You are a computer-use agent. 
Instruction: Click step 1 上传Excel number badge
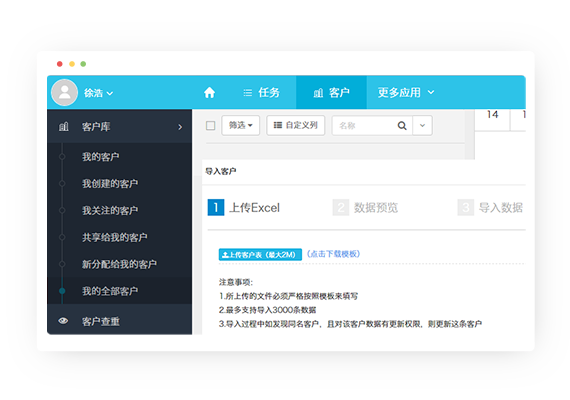point(216,208)
